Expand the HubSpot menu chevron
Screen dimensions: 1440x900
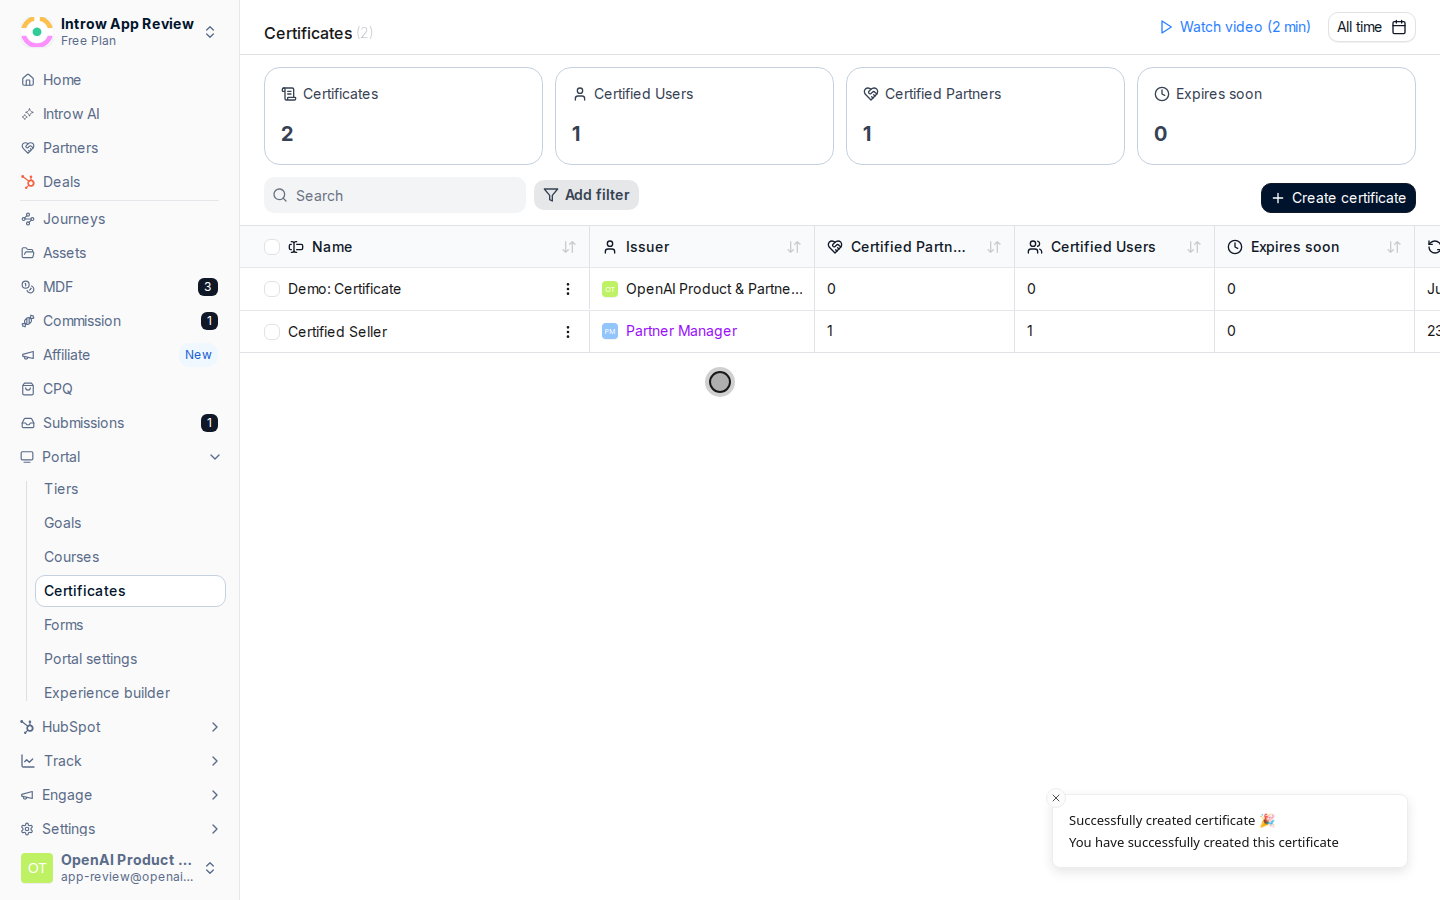215,727
